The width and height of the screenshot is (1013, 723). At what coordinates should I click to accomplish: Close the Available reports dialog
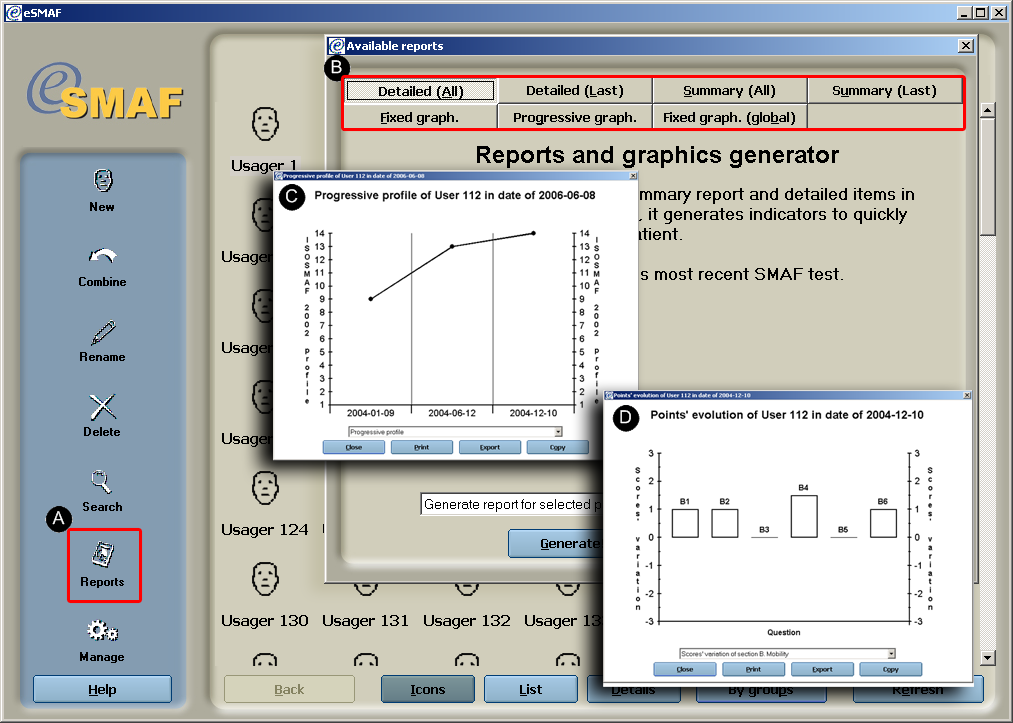[966, 46]
